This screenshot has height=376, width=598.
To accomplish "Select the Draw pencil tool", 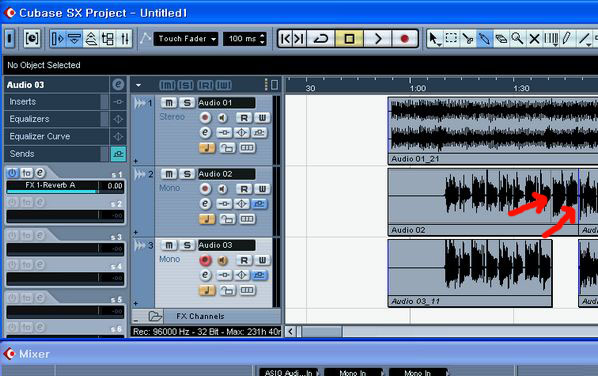I will [567, 39].
